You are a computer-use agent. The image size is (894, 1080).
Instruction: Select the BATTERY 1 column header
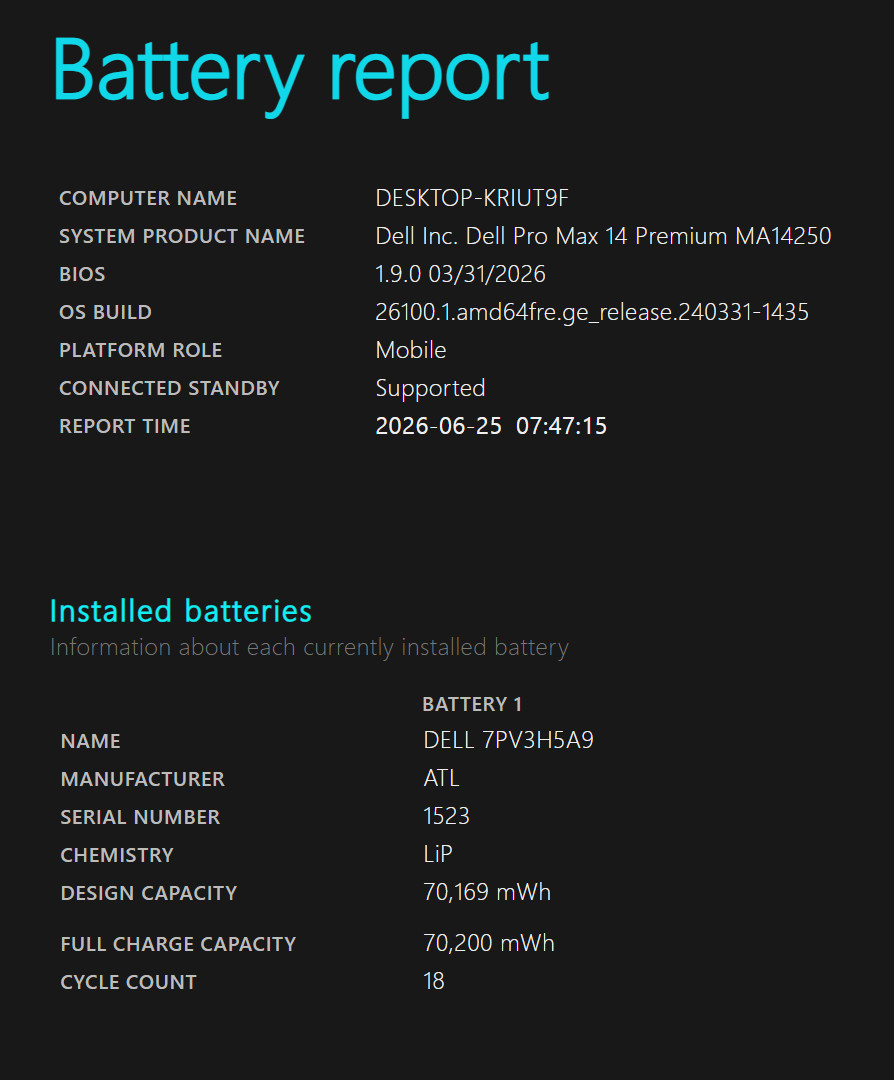click(472, 704)
